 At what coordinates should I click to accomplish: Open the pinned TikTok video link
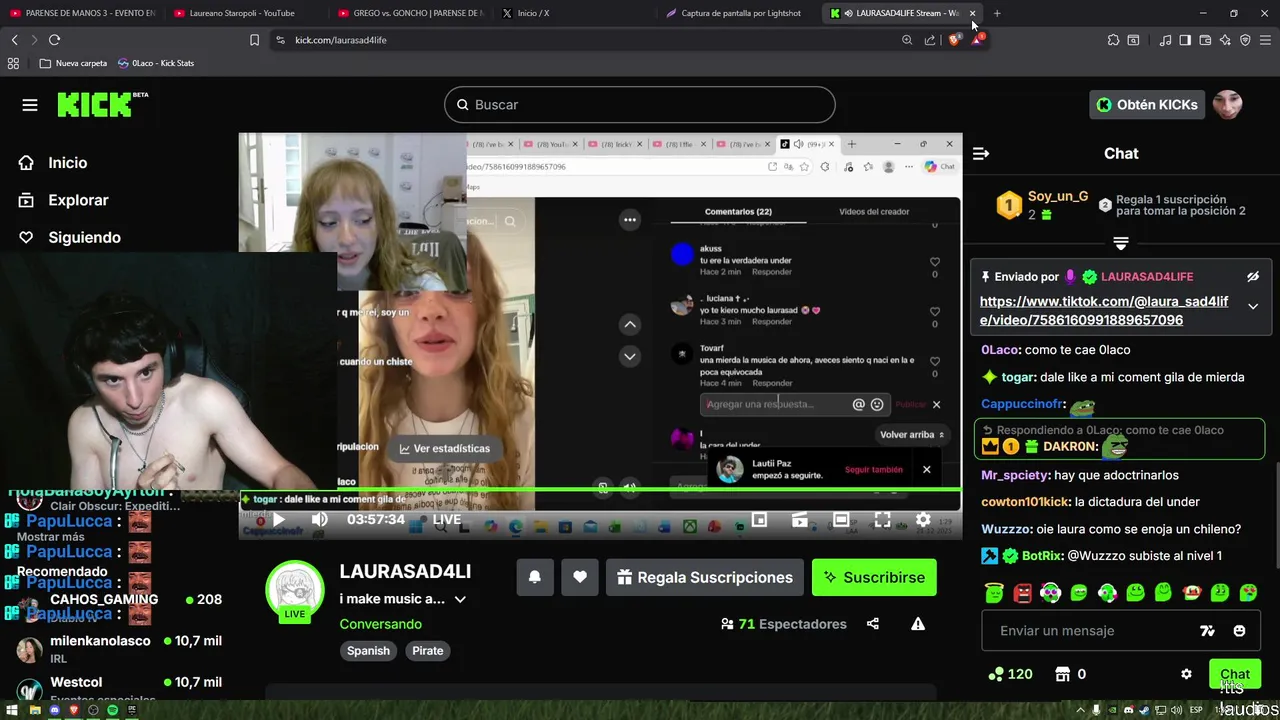click(x=1104, y=311)
